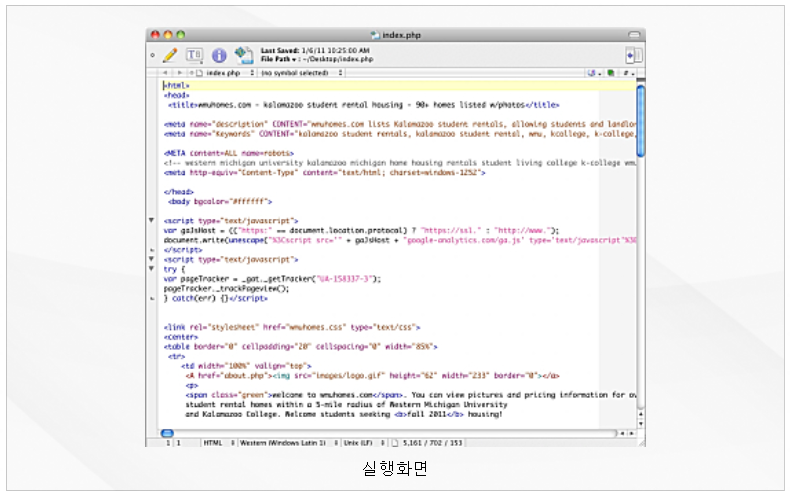
Task: Expand the File Path dropdown arrow
Action: (x=294, y=59)
